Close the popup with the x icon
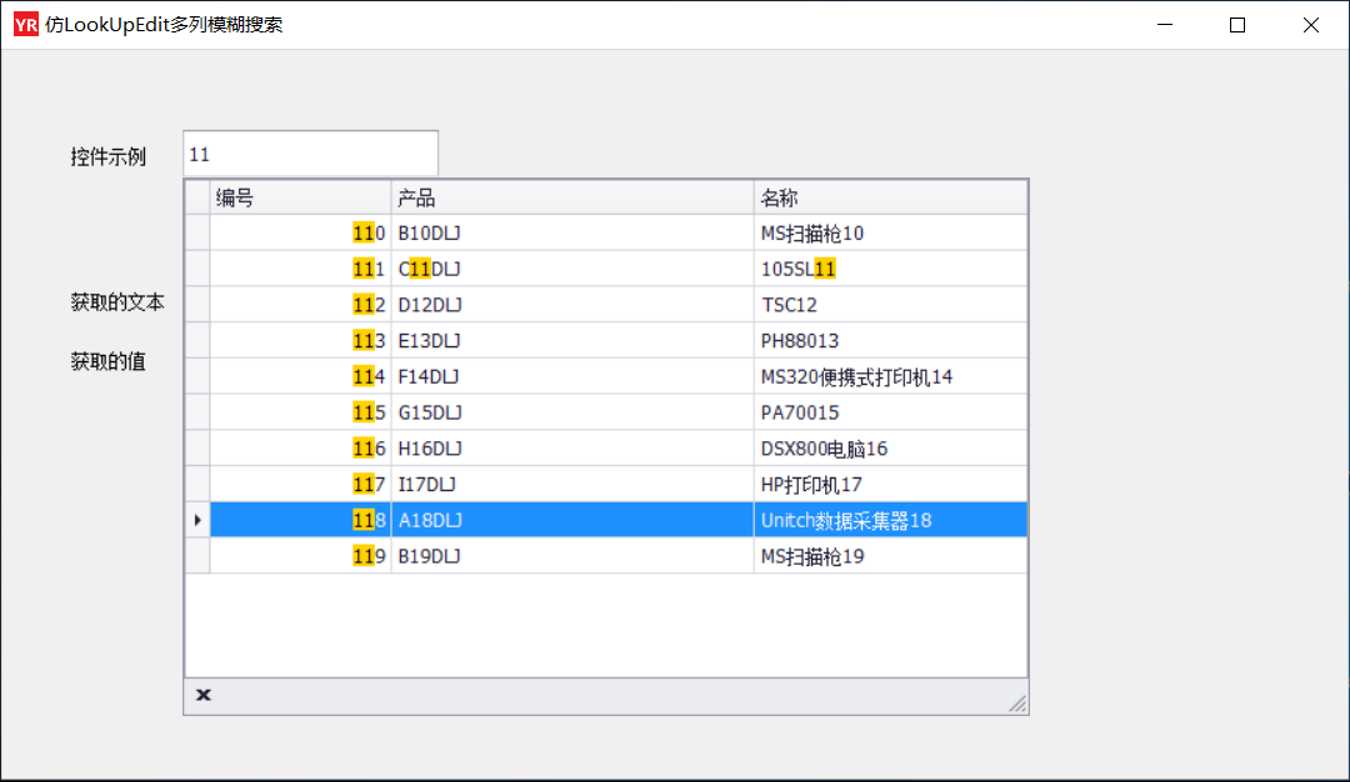 [x=203, y=695]
